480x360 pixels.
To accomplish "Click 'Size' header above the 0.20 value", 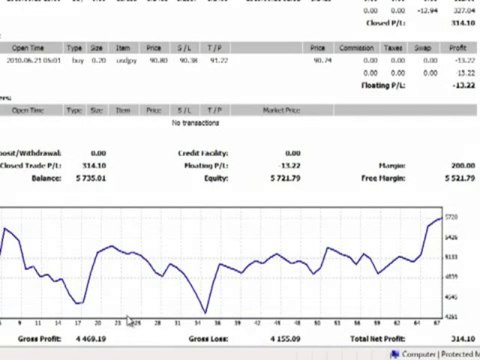I will click(x=96, y=48).
